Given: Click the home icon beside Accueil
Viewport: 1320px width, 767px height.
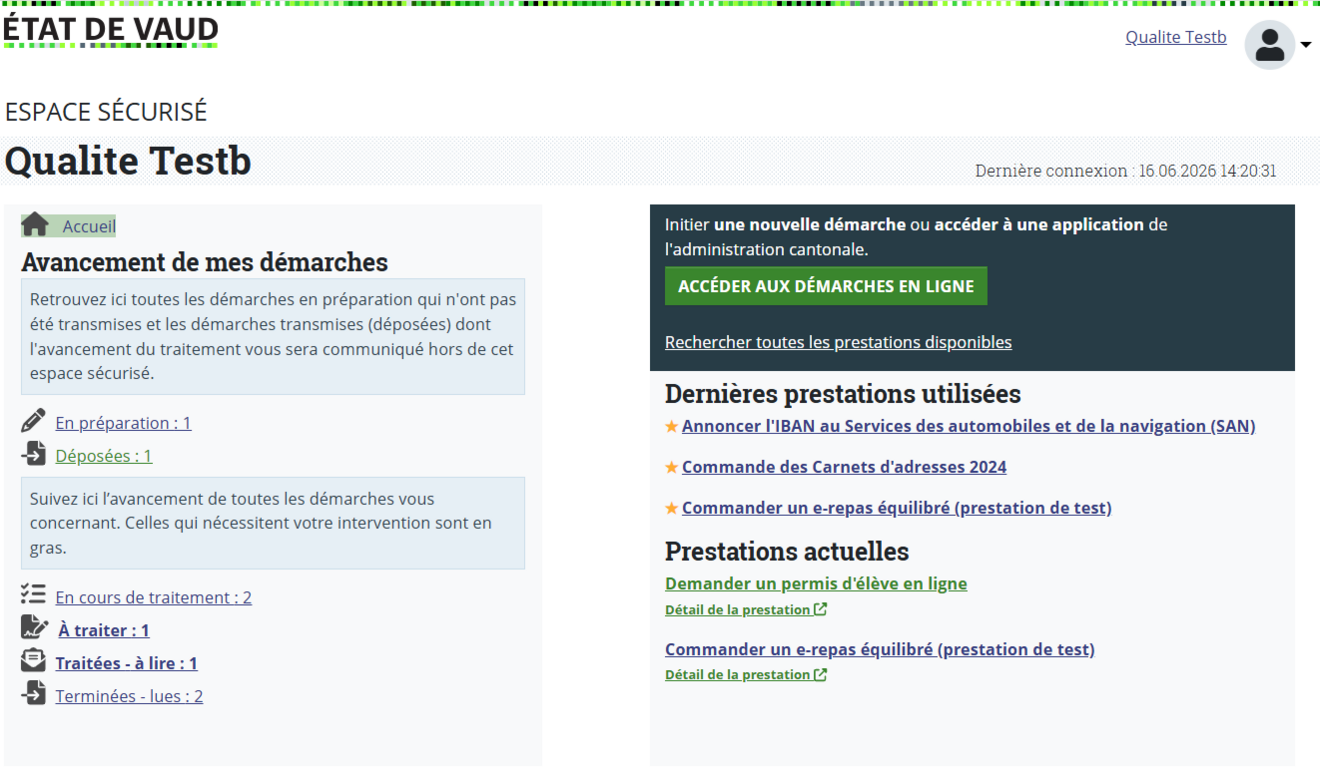Looking at the screenshot, I should coord(35,224).
